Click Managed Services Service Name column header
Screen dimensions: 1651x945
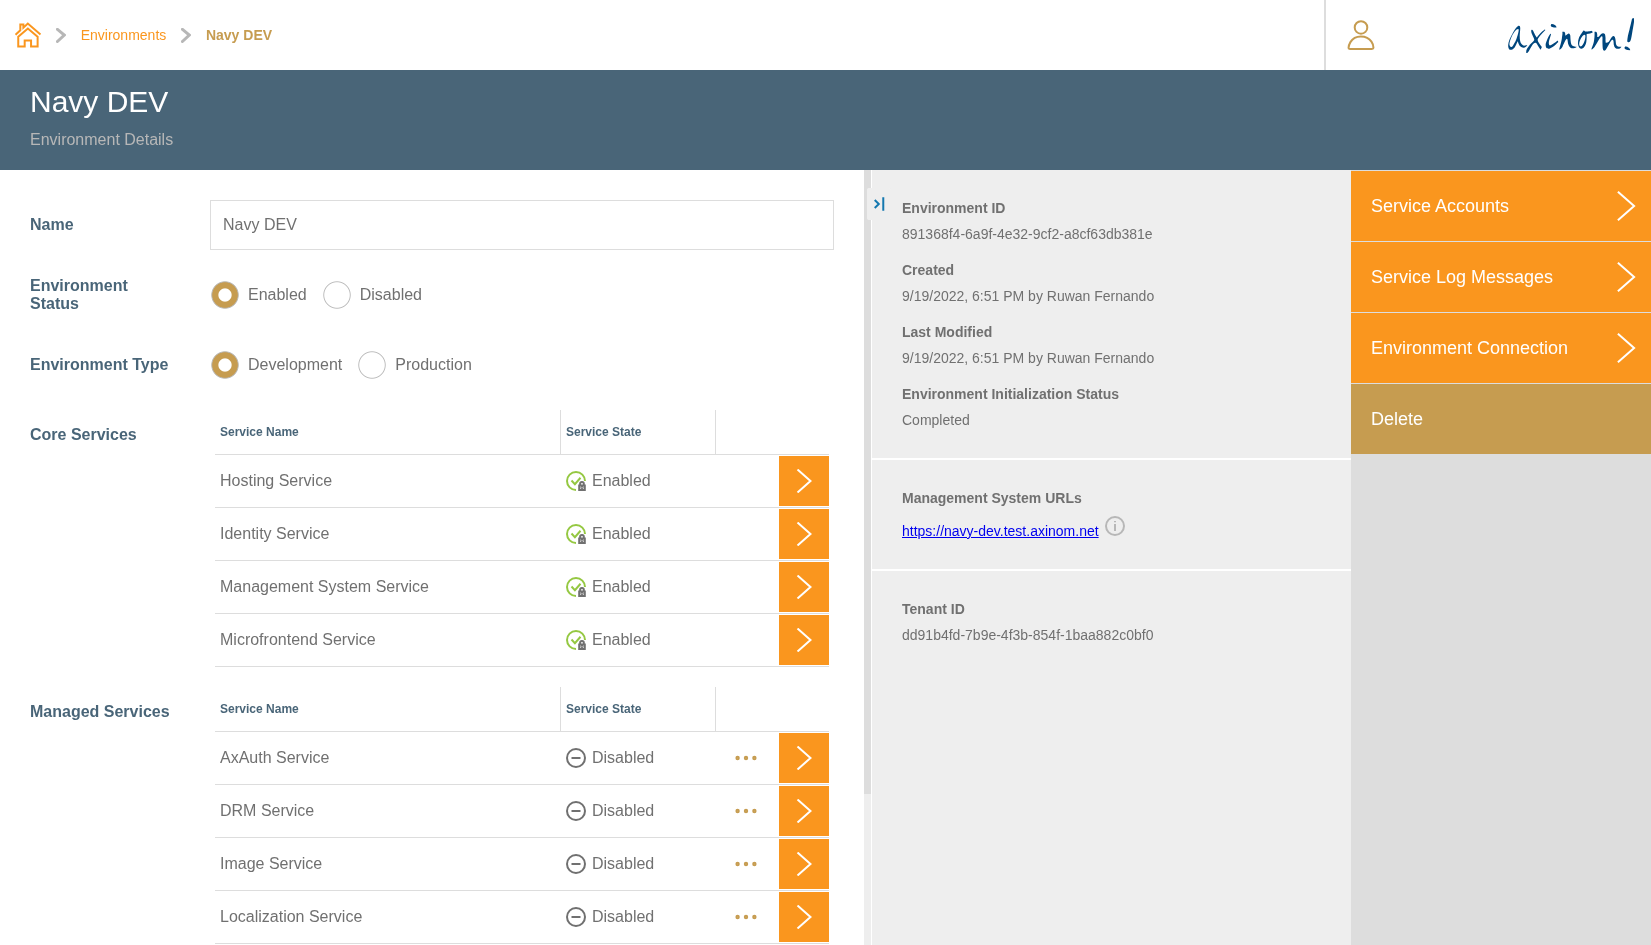(x=259, y=709)
